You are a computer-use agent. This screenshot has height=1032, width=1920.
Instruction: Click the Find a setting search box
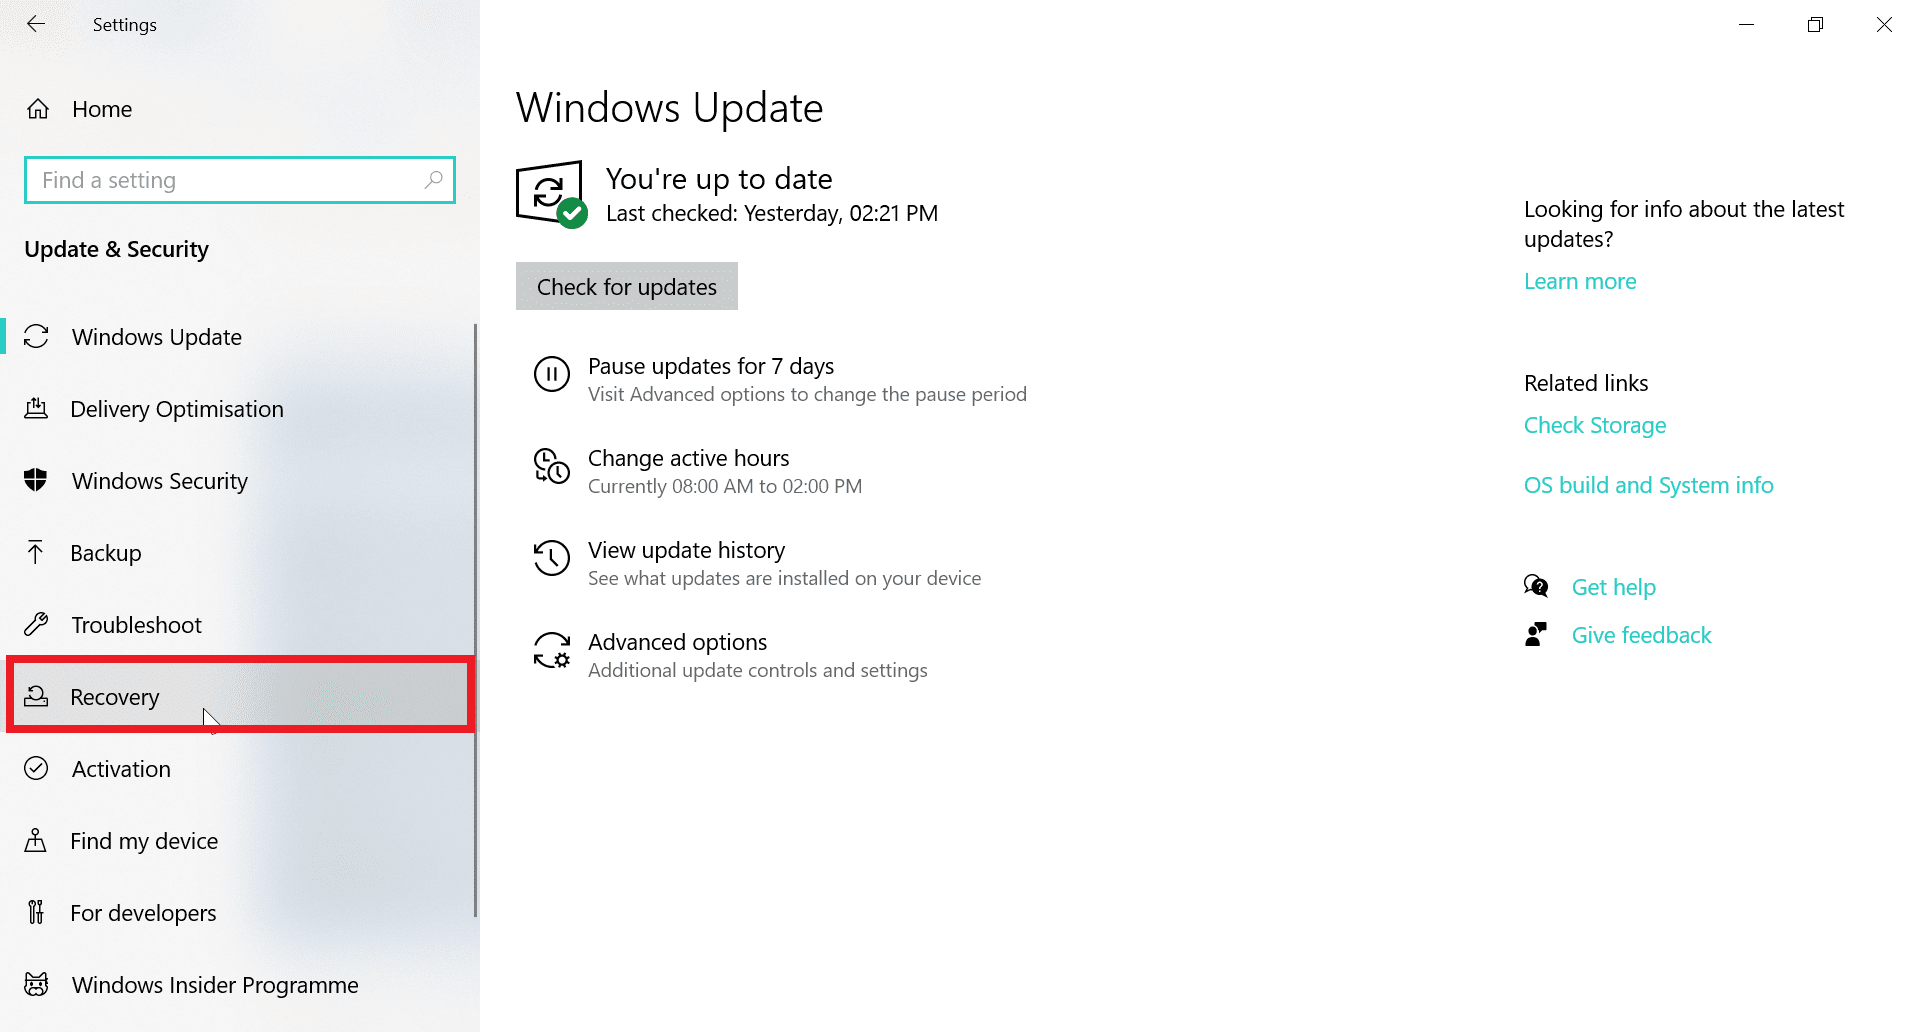240,180
